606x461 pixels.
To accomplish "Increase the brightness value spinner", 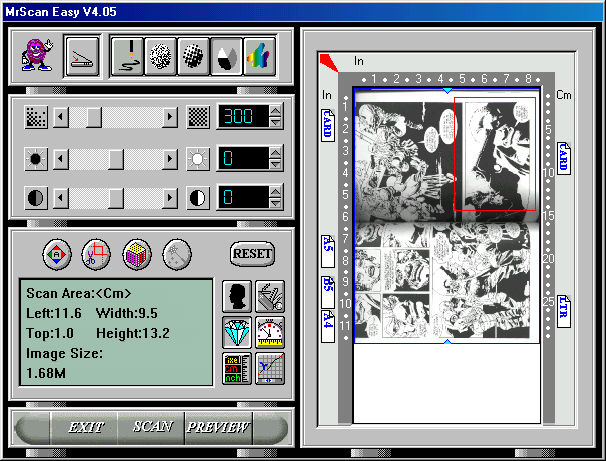I will click(276, 153).
